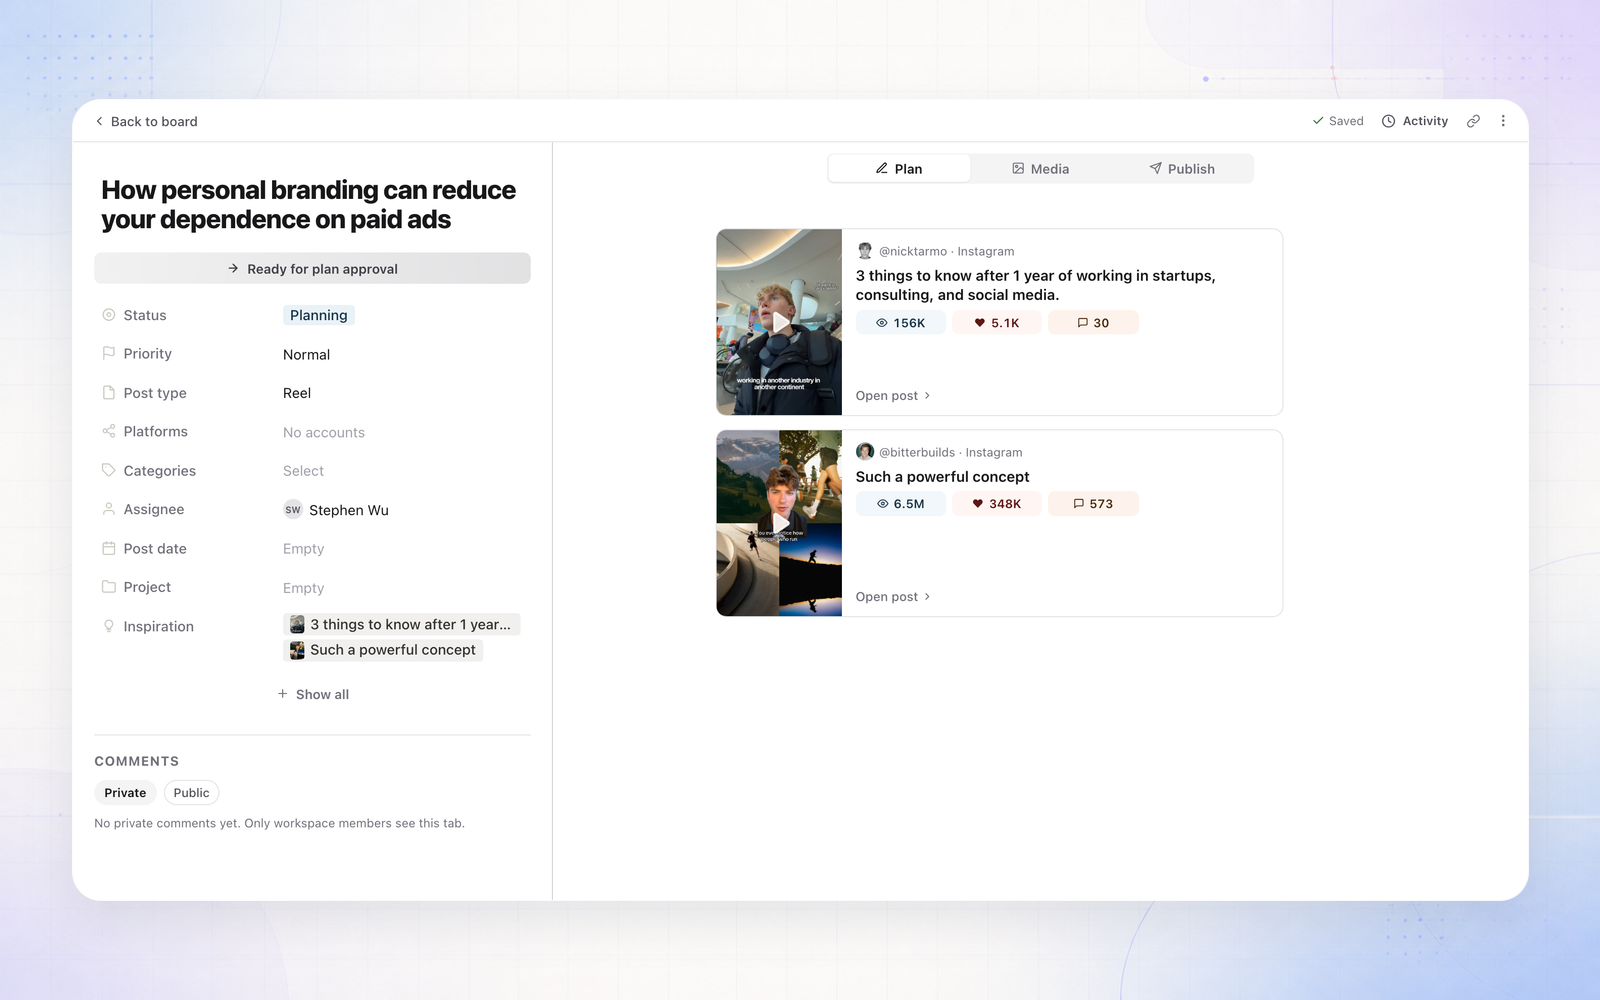
Task: Switch to the Media tab
Action: coord(1040,168)
